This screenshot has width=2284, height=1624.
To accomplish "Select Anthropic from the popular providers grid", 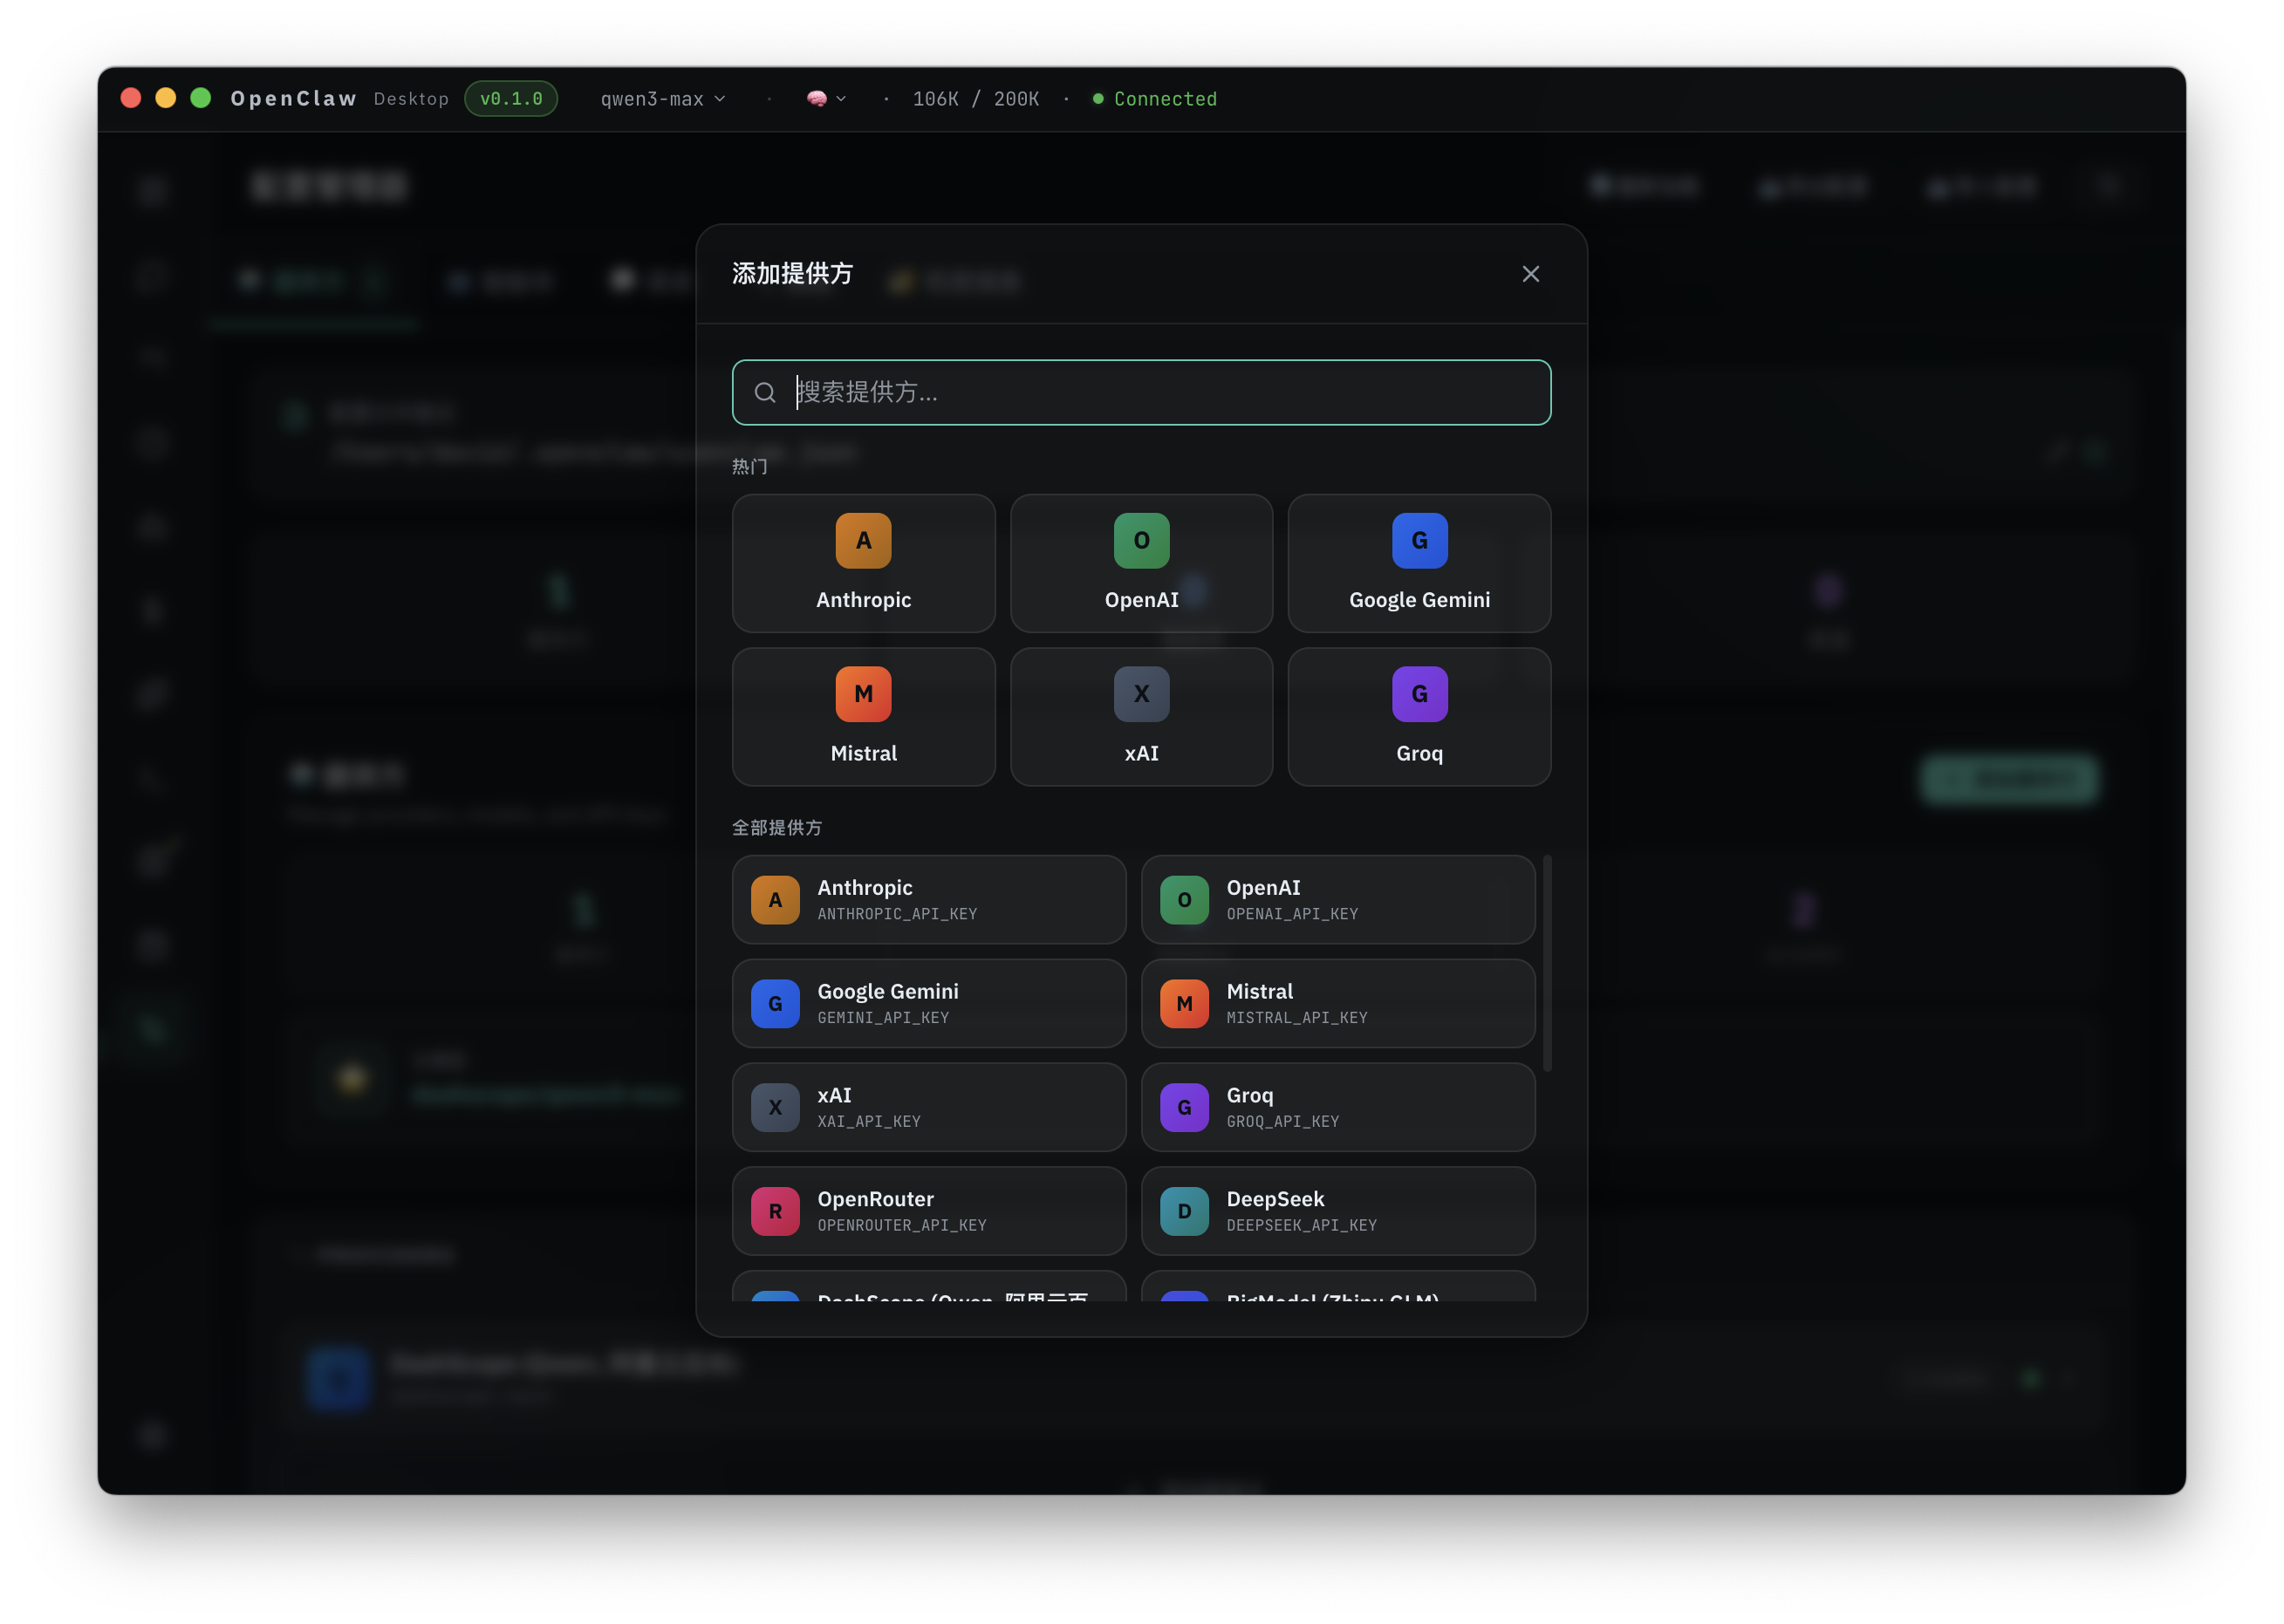I will (x=863, y=563).
